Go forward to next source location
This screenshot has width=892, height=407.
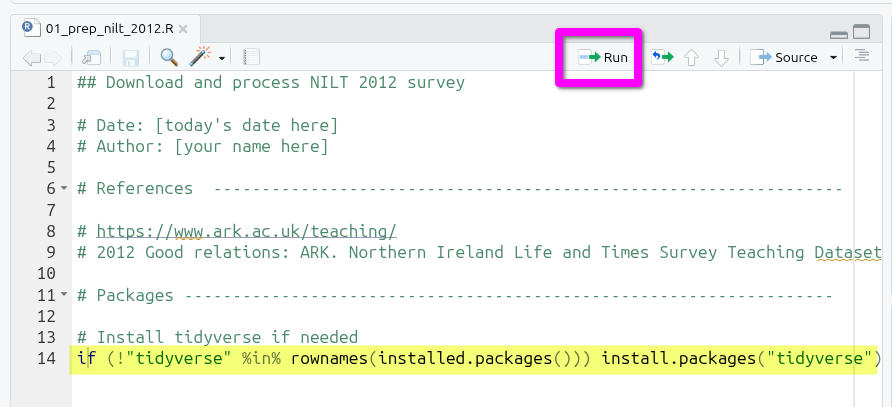click(x=52, y=57)
